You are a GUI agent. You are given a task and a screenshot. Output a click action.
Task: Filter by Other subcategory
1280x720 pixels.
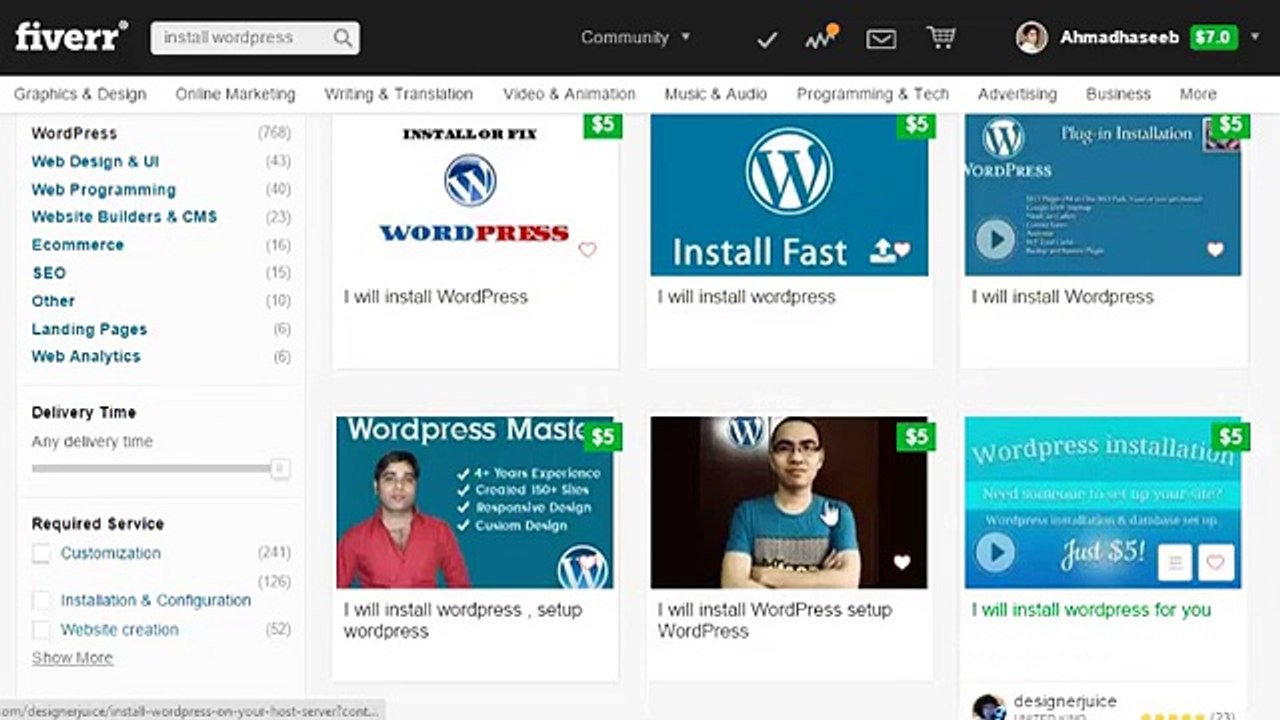53,301
